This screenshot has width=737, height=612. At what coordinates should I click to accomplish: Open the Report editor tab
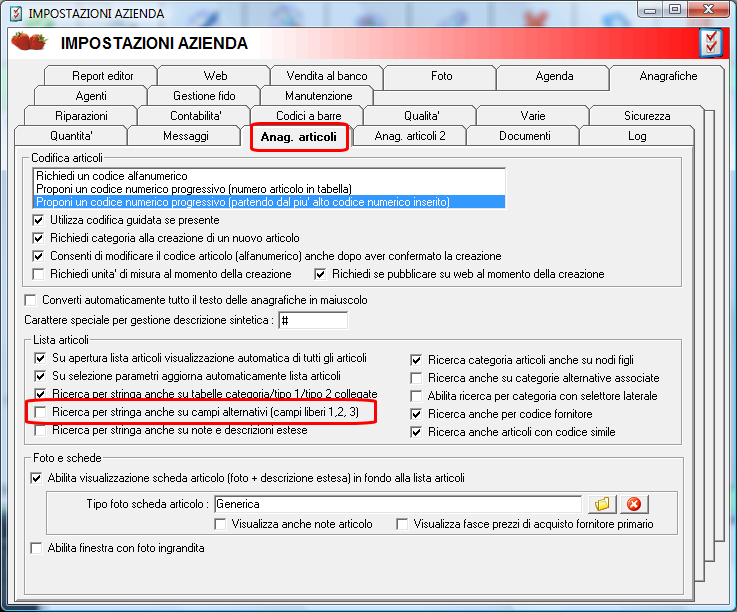tap(102, 76)
